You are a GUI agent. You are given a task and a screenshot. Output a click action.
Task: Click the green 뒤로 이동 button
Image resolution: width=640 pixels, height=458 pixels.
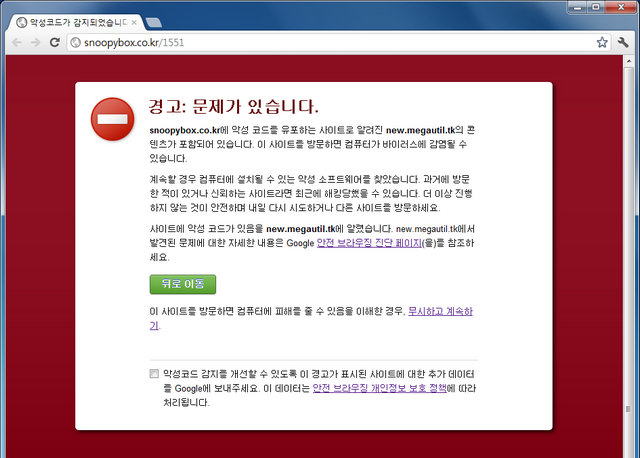[x=183, y=284]
